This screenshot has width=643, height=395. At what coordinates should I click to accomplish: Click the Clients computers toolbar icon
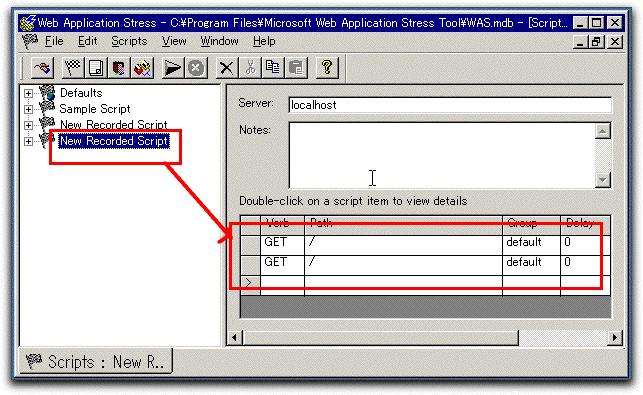142,68
